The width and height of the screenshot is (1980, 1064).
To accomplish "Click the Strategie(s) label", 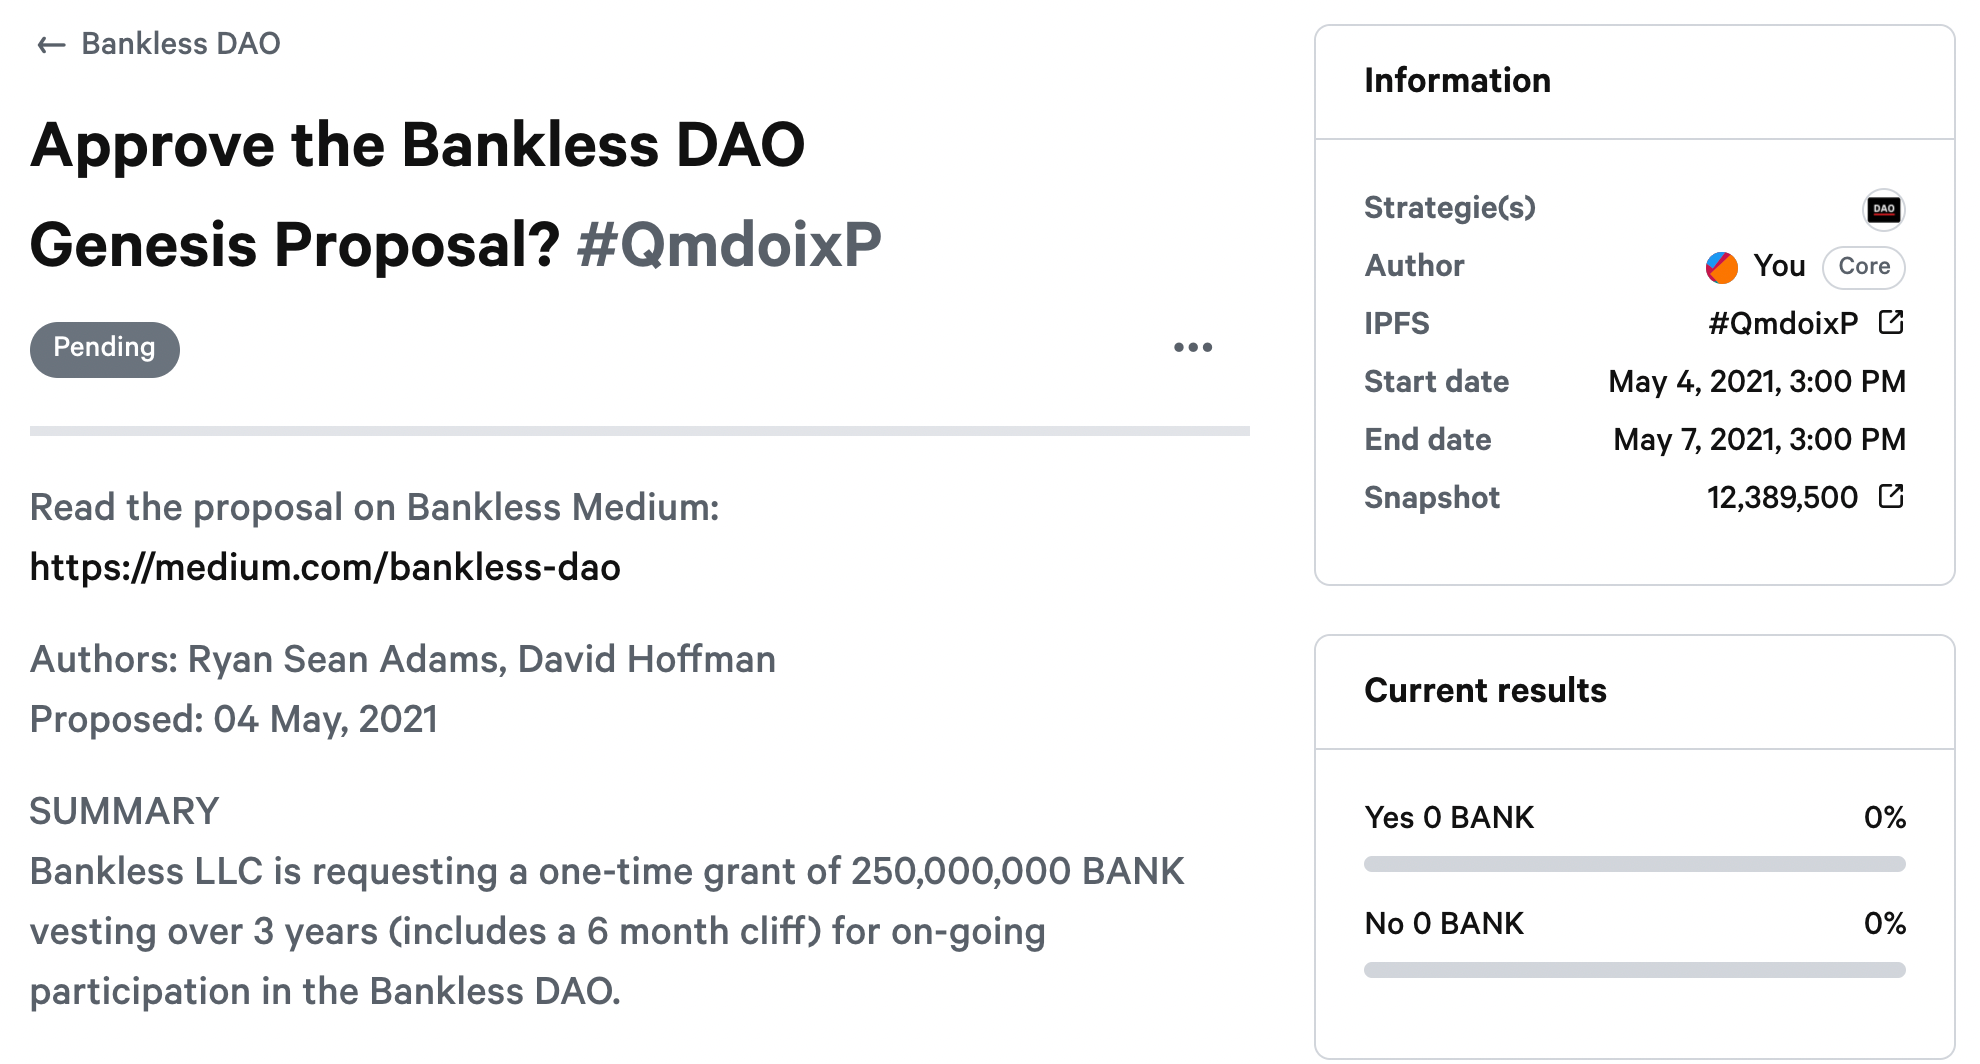I will pyautogui.click(x=1450, y=208).
